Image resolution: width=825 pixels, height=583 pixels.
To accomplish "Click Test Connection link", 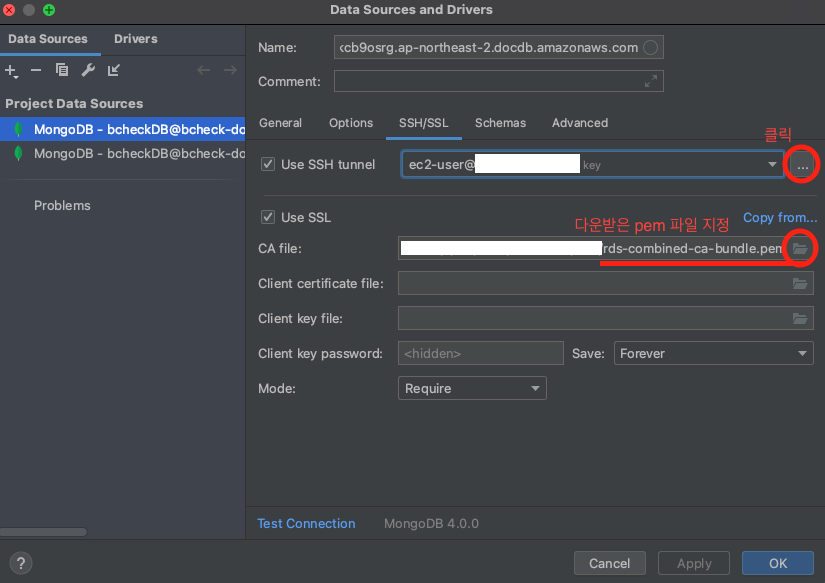I will click(x=306, y=524).
